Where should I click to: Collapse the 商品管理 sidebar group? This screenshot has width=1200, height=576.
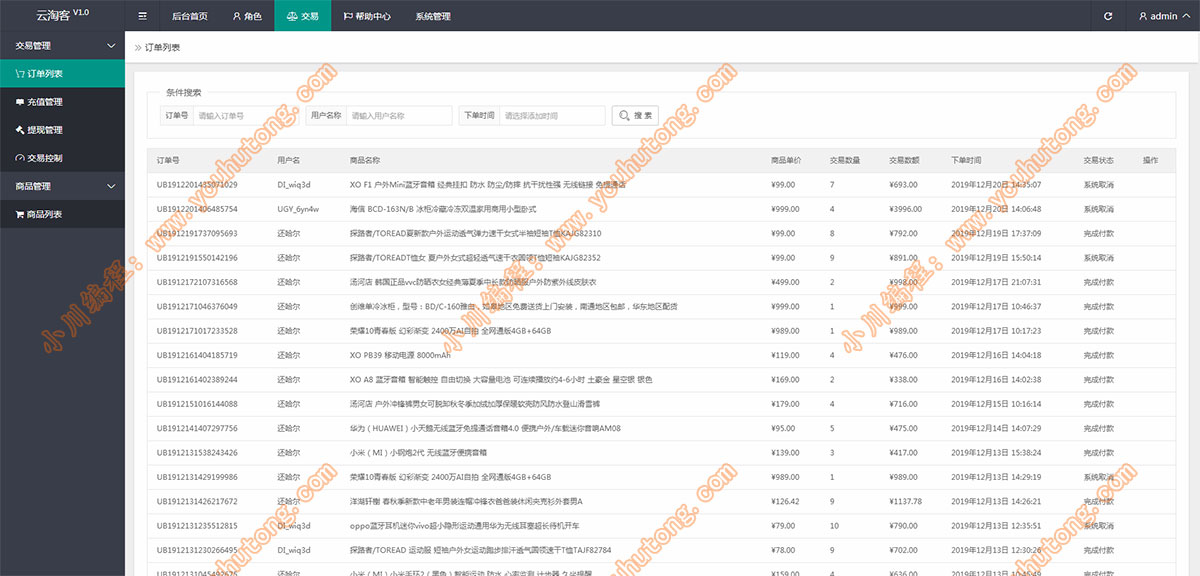(62, 186)
